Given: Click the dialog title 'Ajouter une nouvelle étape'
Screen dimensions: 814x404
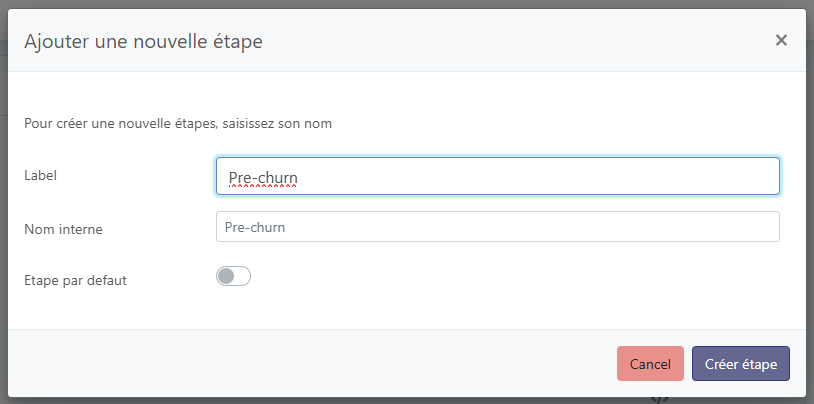Looking at the screenshot, I should click(x=143, y=41).
